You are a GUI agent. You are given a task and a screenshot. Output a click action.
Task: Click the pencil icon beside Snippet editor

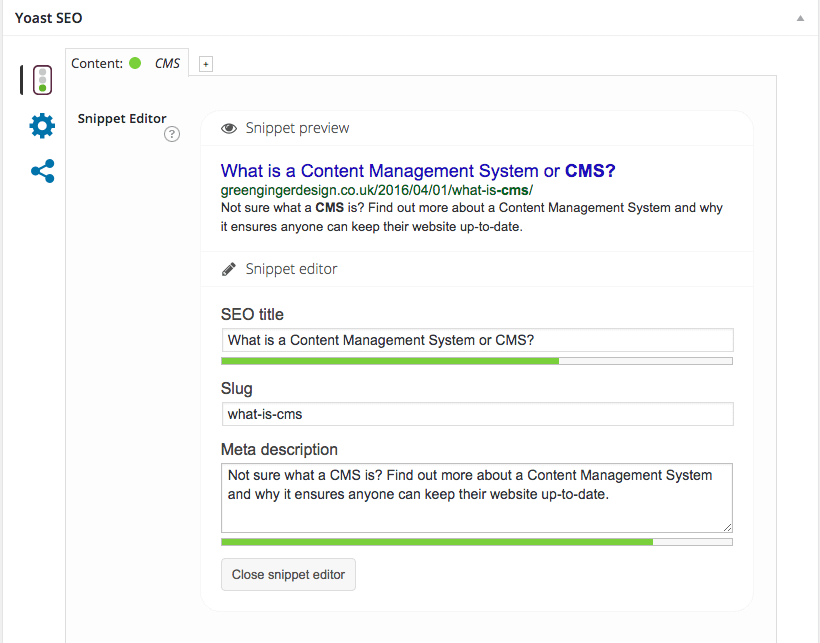point(229,269)
